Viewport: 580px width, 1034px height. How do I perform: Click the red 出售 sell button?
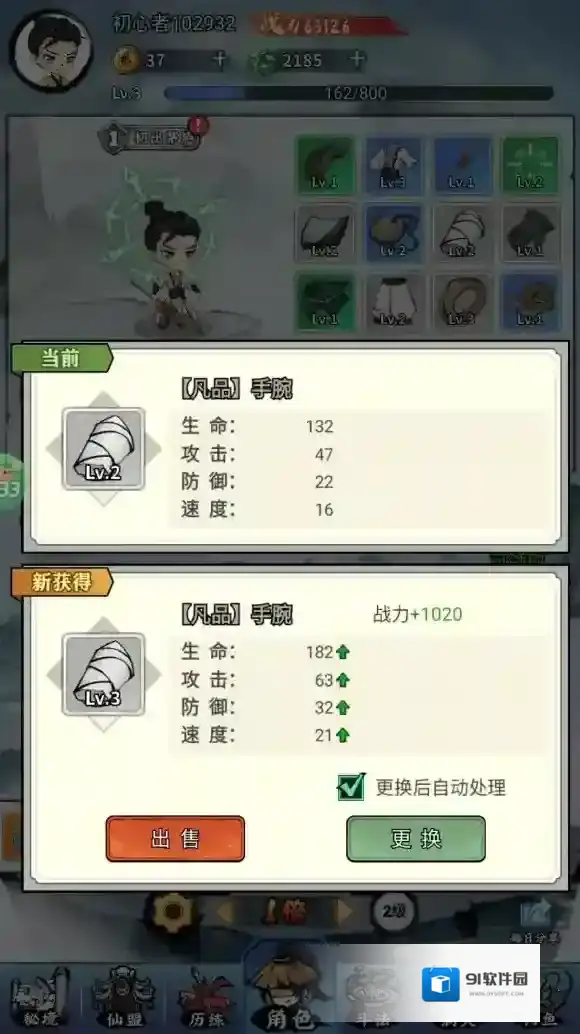click(175, 839)
